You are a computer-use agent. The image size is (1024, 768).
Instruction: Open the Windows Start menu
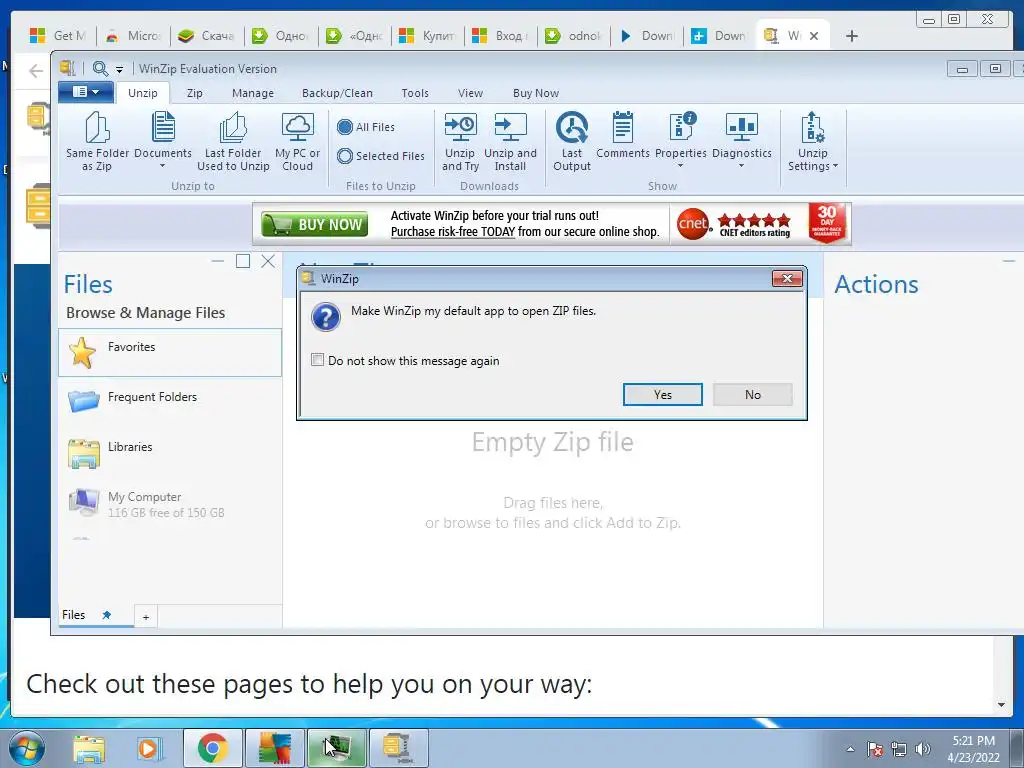(x=27, y=748)
